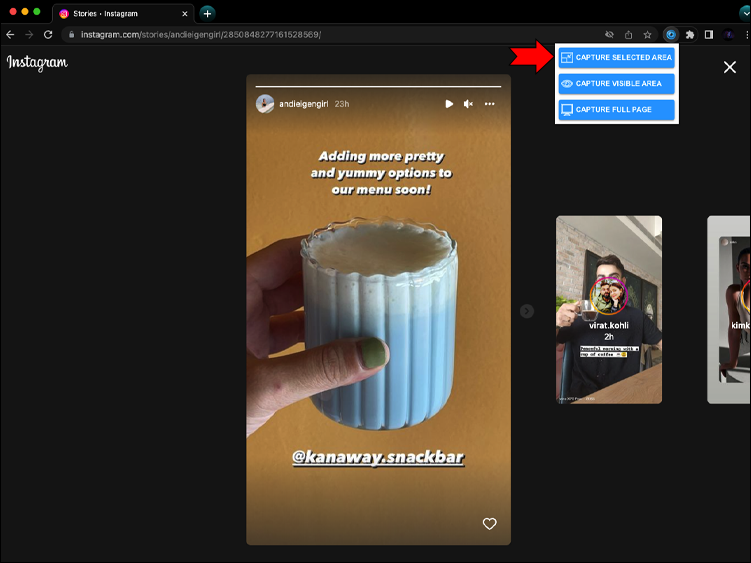The width and height of the screenshot is (751, 563).
Task: Open the Extensions puzzle icon
Action: 690,34
